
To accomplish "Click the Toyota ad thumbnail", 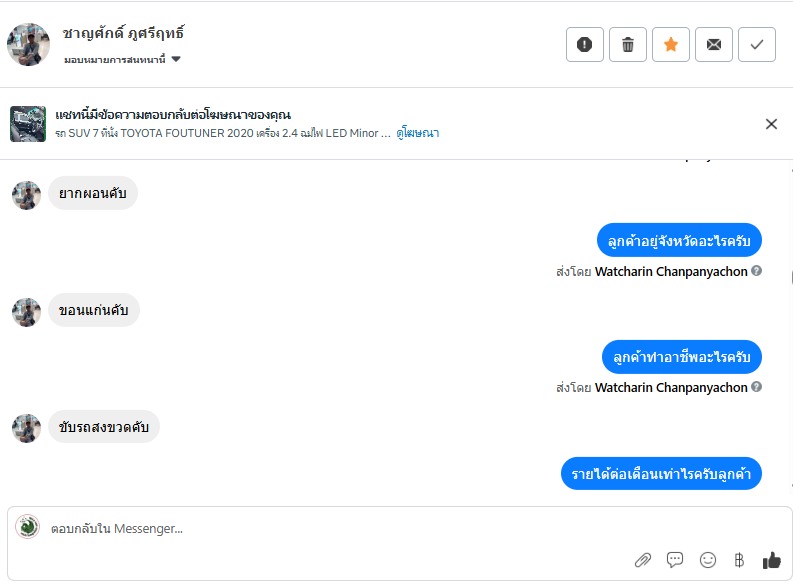I will click(x=28, y=124).
